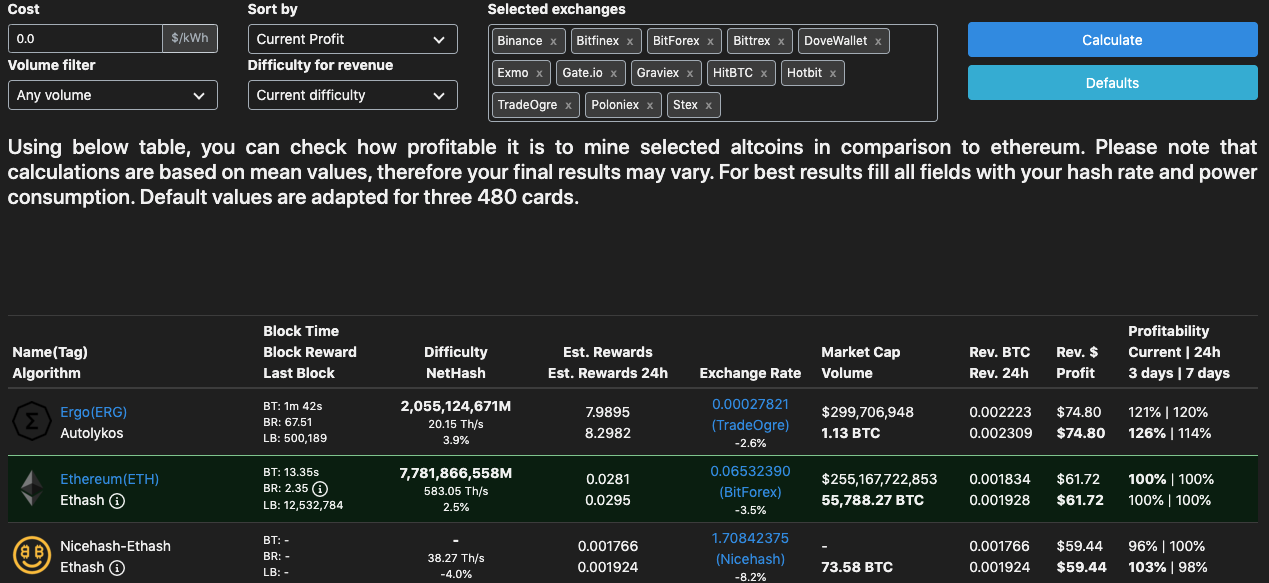This screenshot has height=583, width=1269.
Task: Click the Ergo coin logo icon
Action: click(32, 422)
